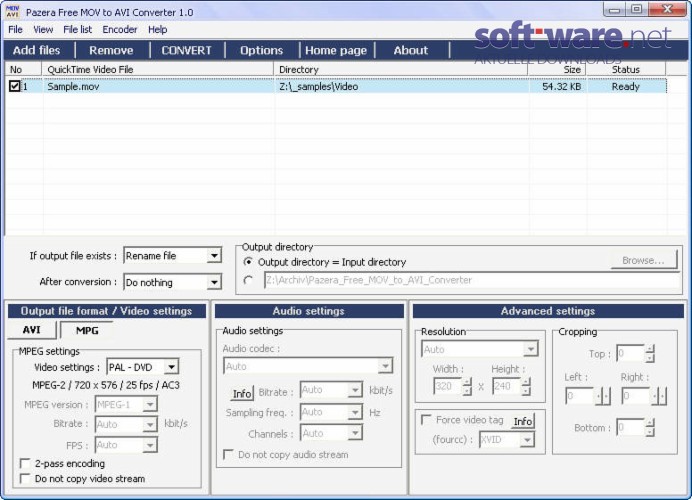692x500 pixels.
Task: Uncheck the Sample.mov file checkbox
Action: point(15,86)
